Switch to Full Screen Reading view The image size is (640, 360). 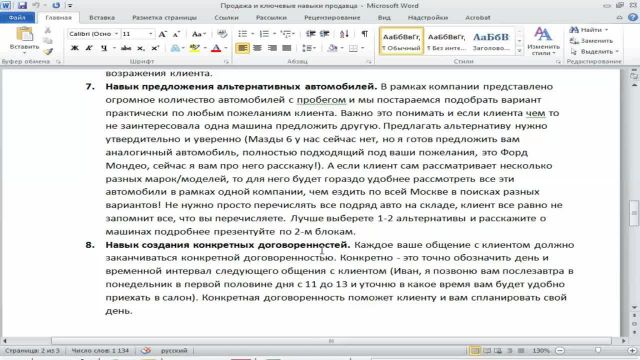pyautogui.click(x=487, y=351)
